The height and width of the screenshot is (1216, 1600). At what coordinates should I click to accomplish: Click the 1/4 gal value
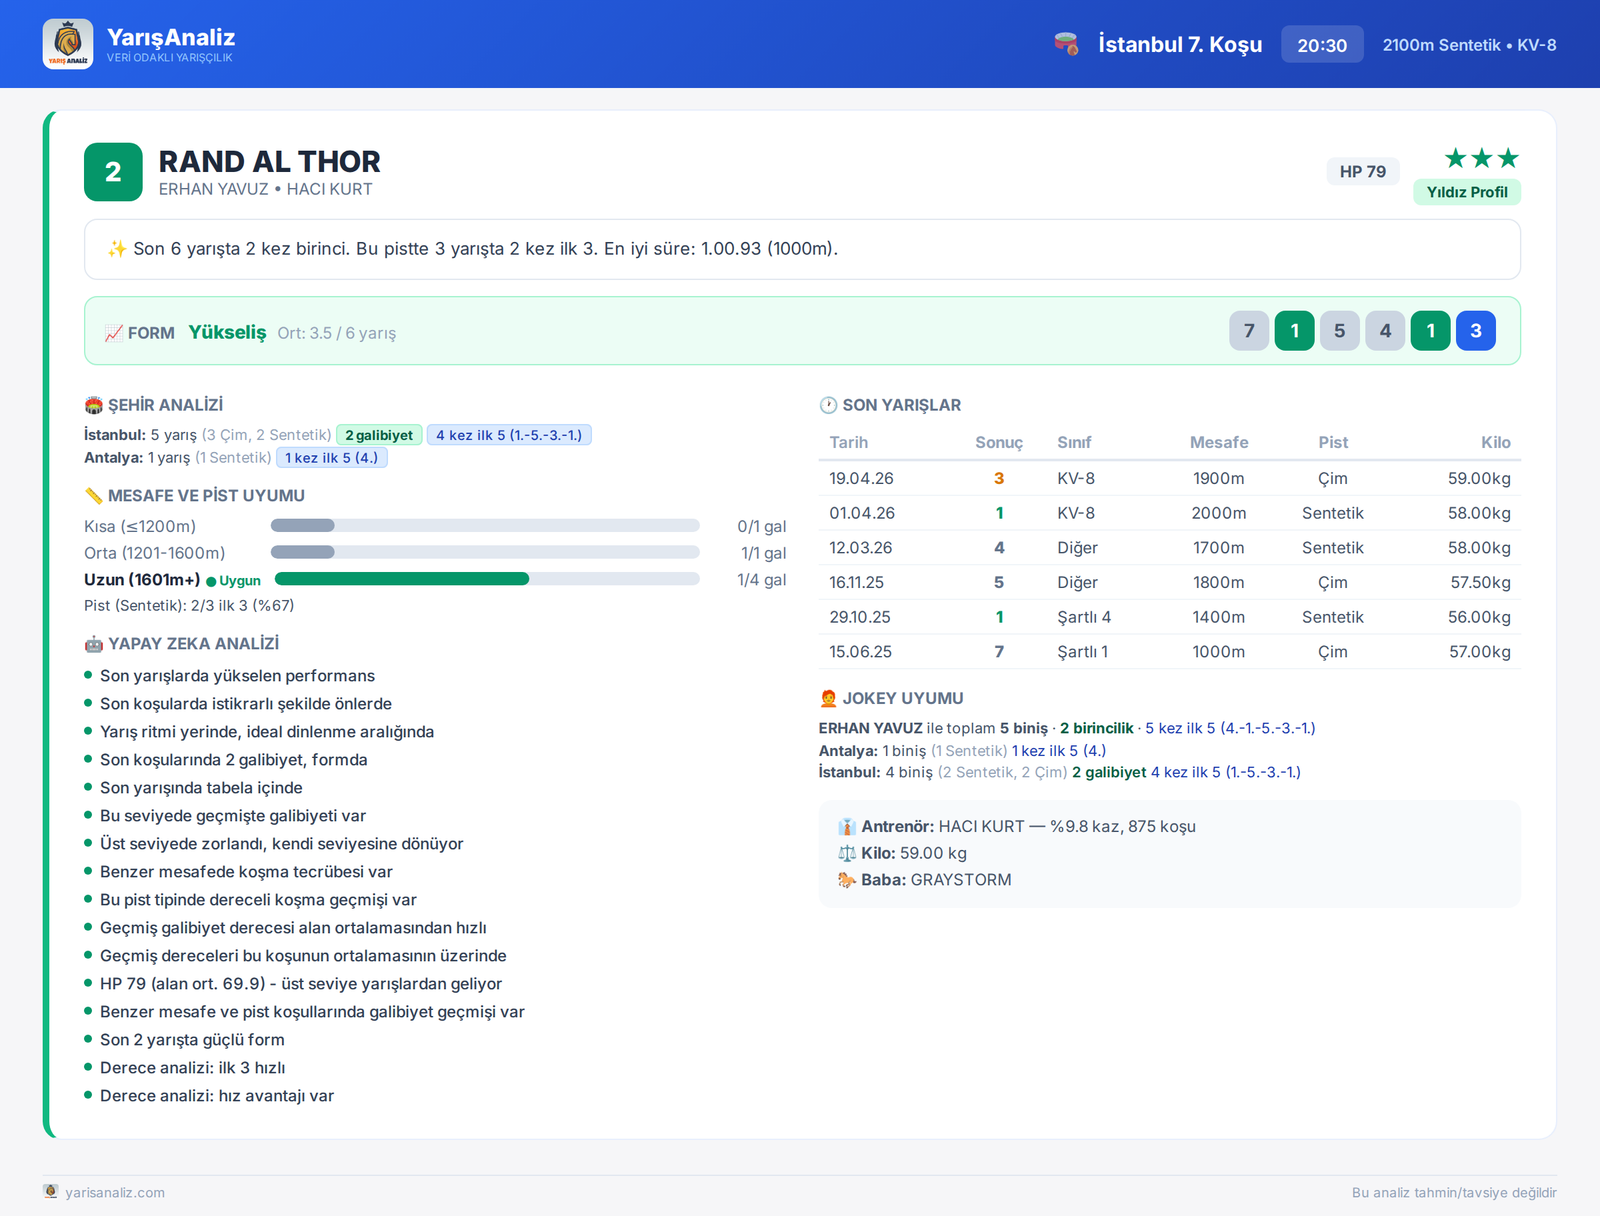point(761,580)
